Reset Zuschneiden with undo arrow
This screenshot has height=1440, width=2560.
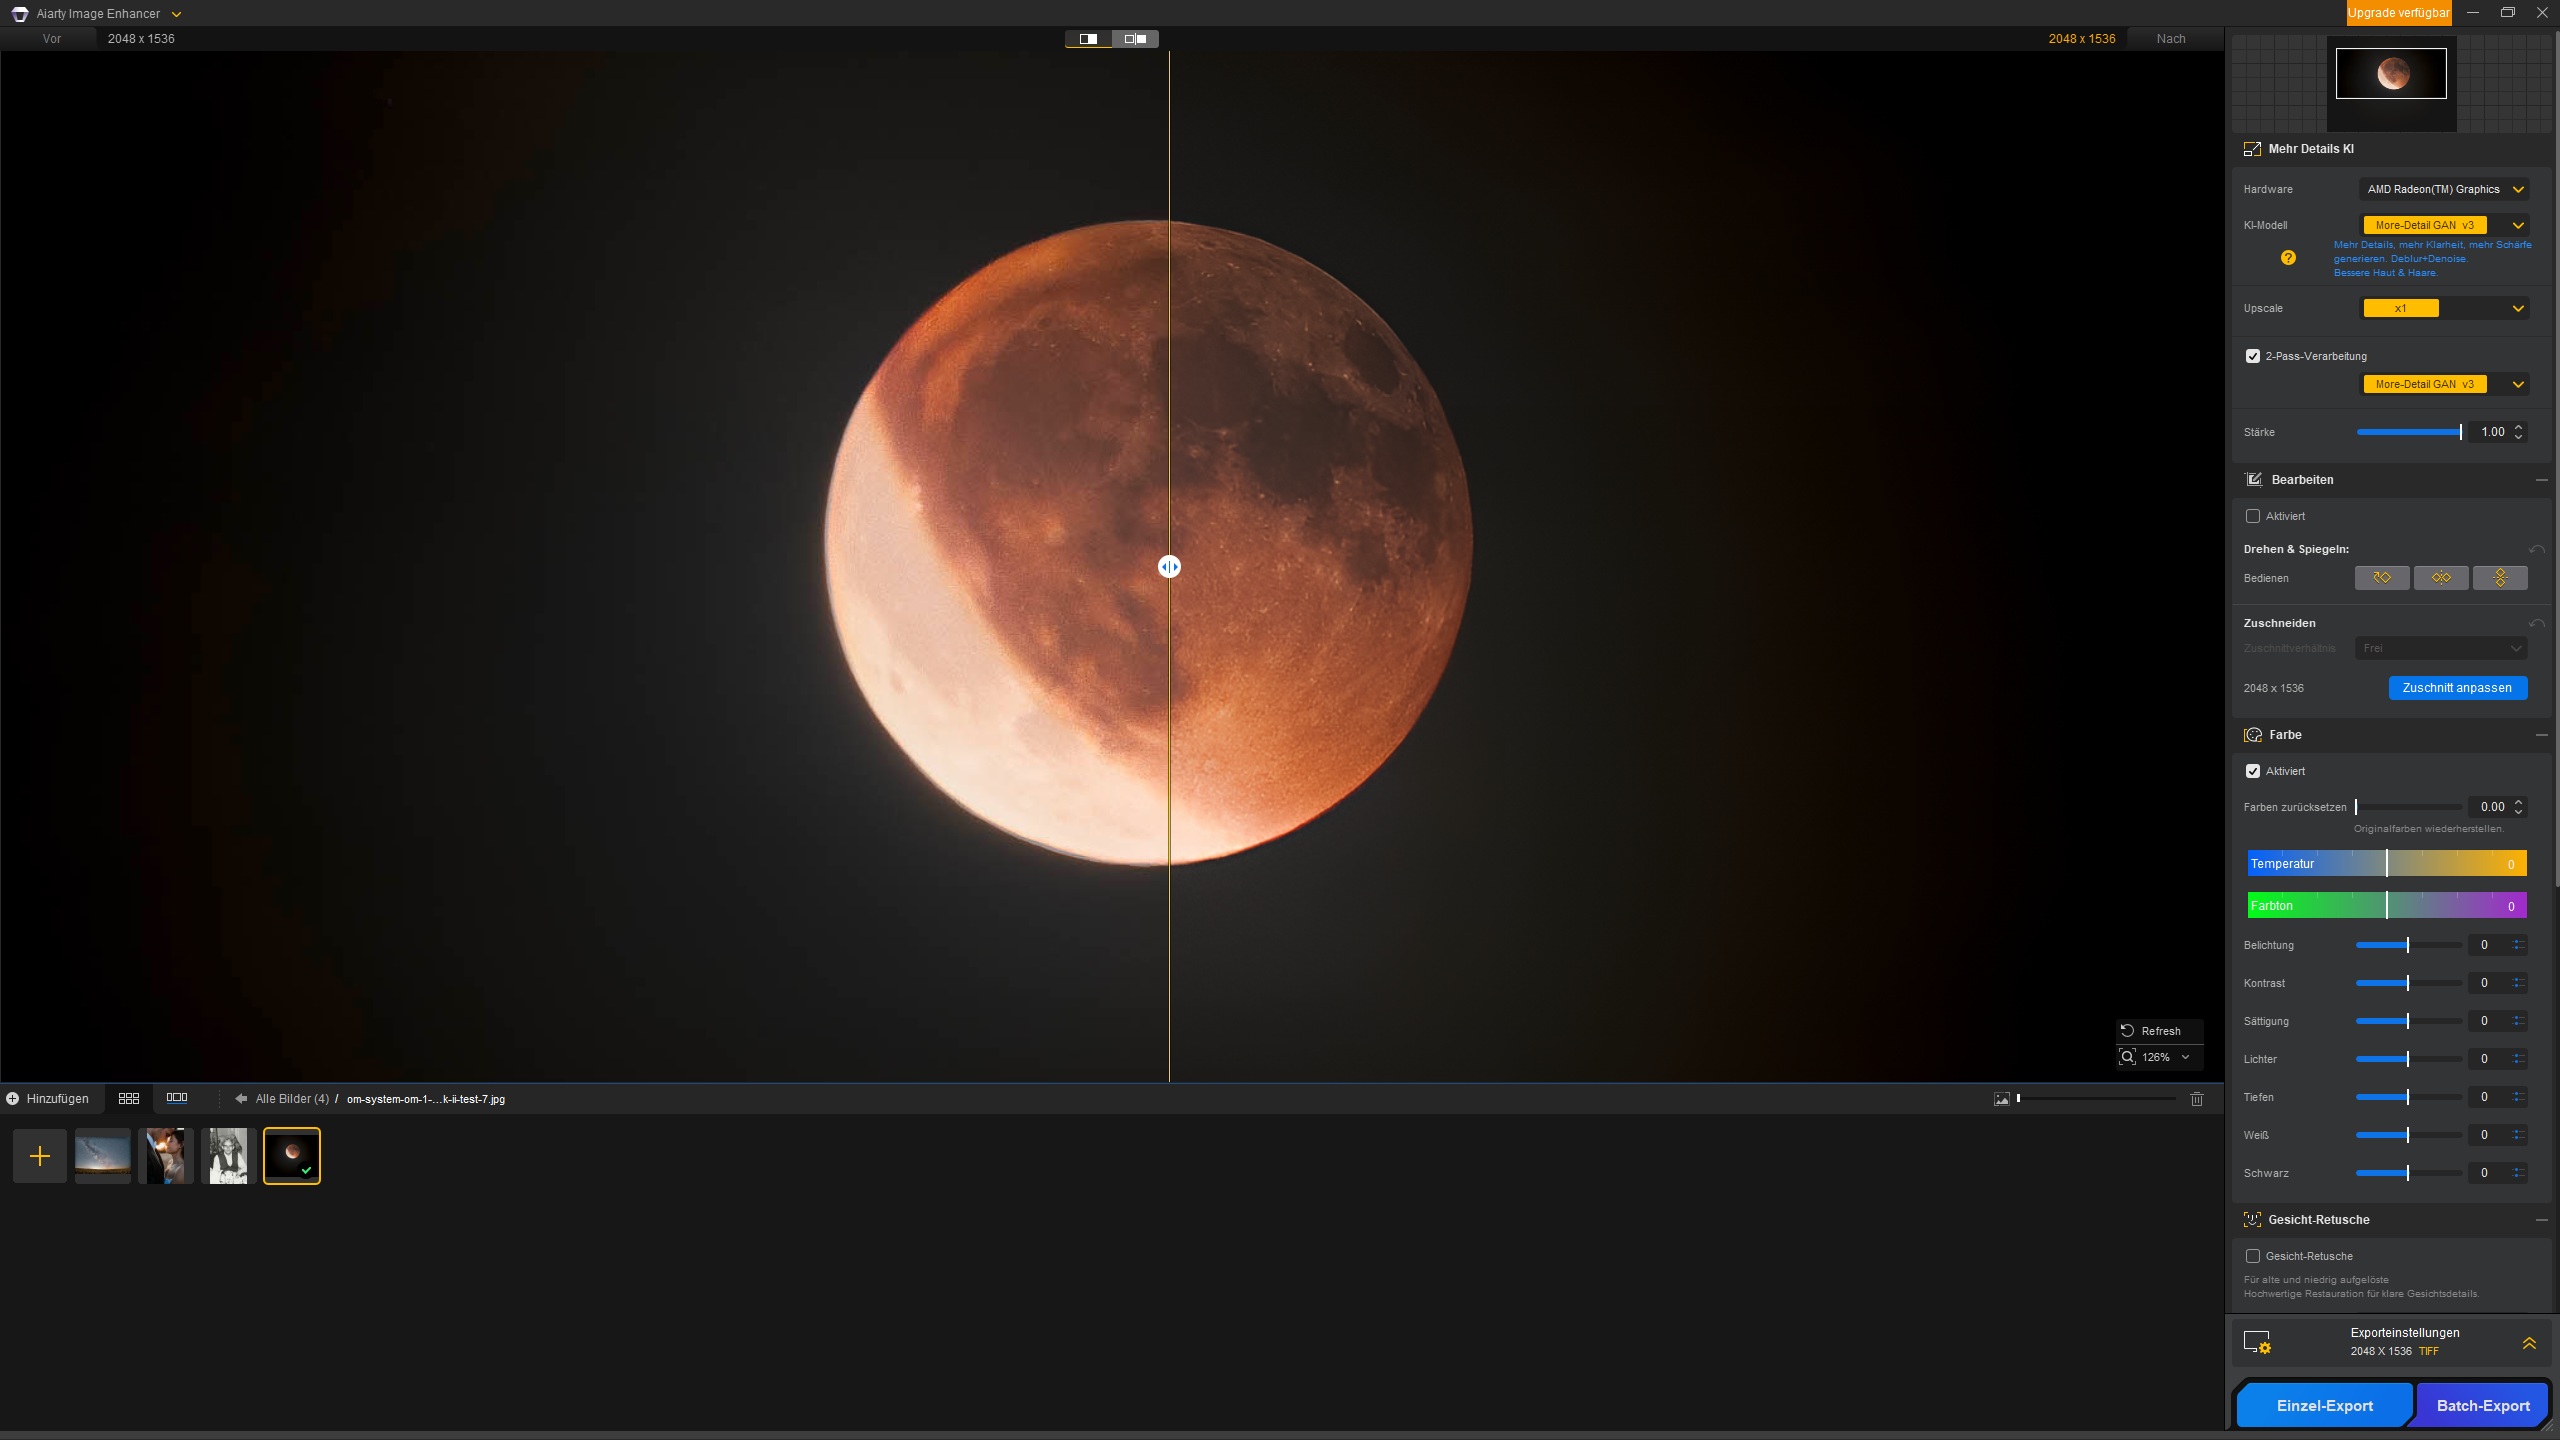pos(2537,623)
